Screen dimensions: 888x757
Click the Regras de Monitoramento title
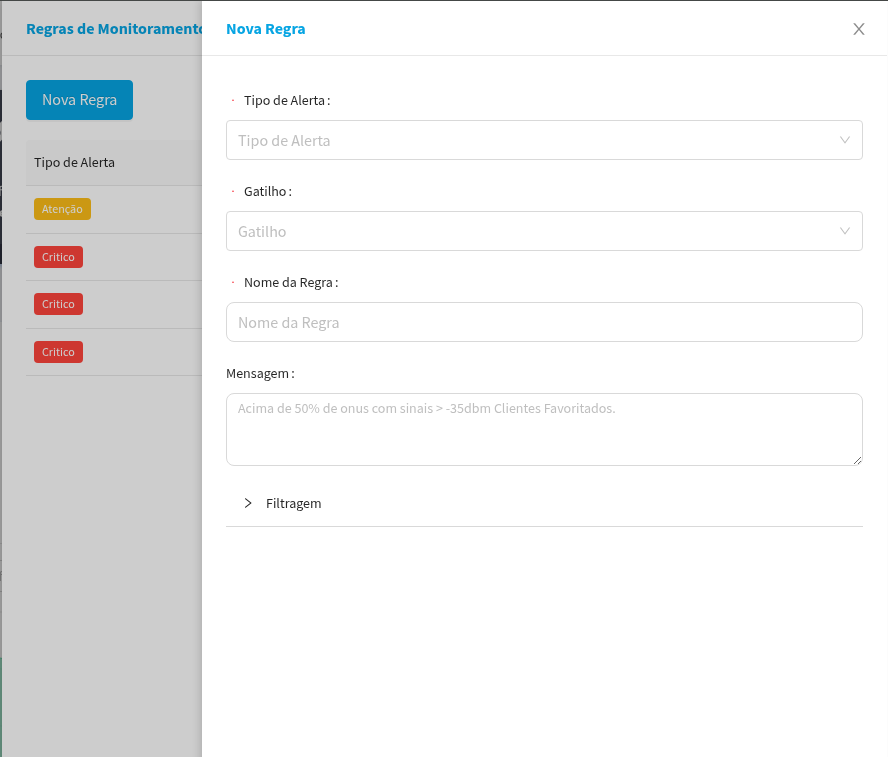tap(114, 29)
